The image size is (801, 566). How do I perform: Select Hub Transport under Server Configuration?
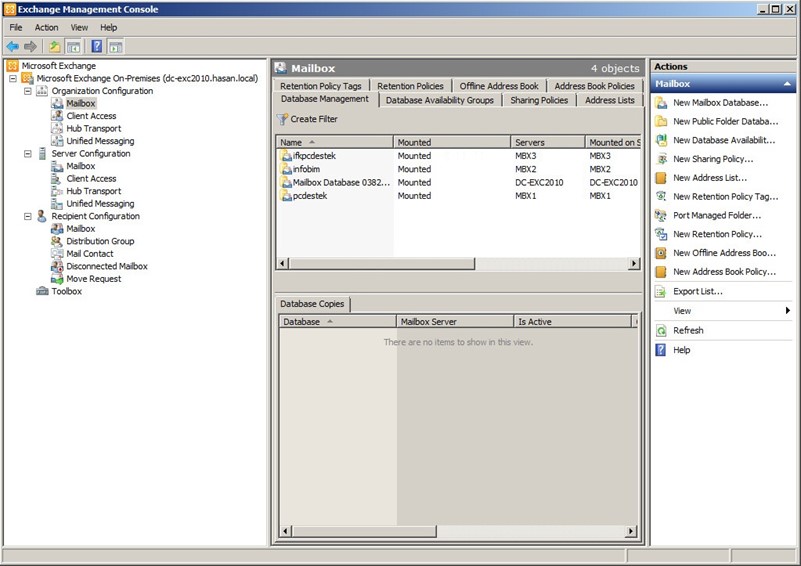[93, 191]
